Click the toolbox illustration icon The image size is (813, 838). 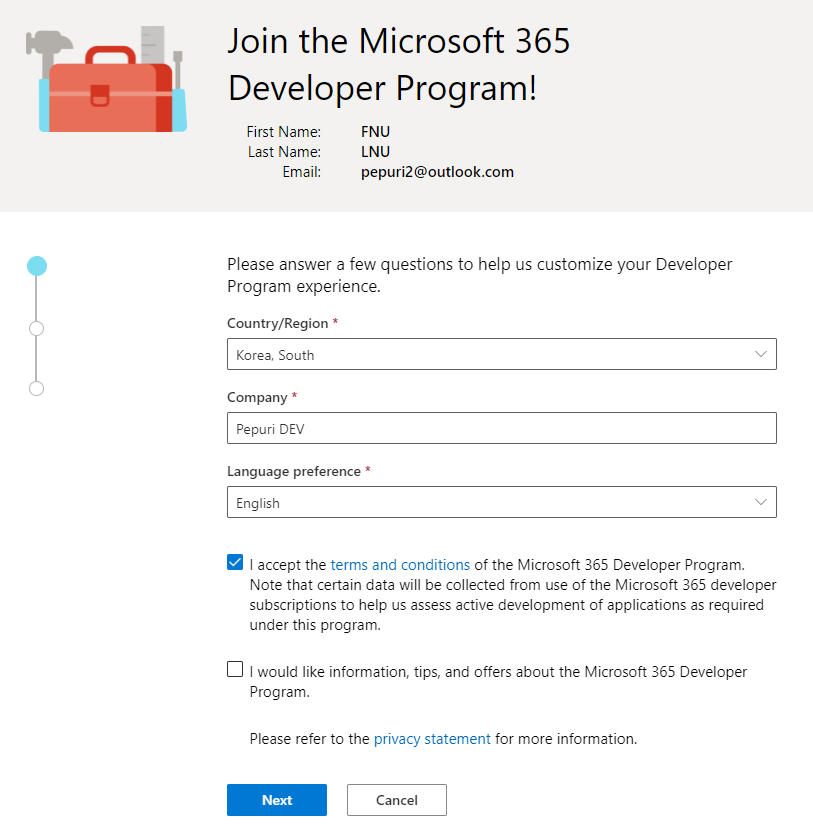pos(106,79)
